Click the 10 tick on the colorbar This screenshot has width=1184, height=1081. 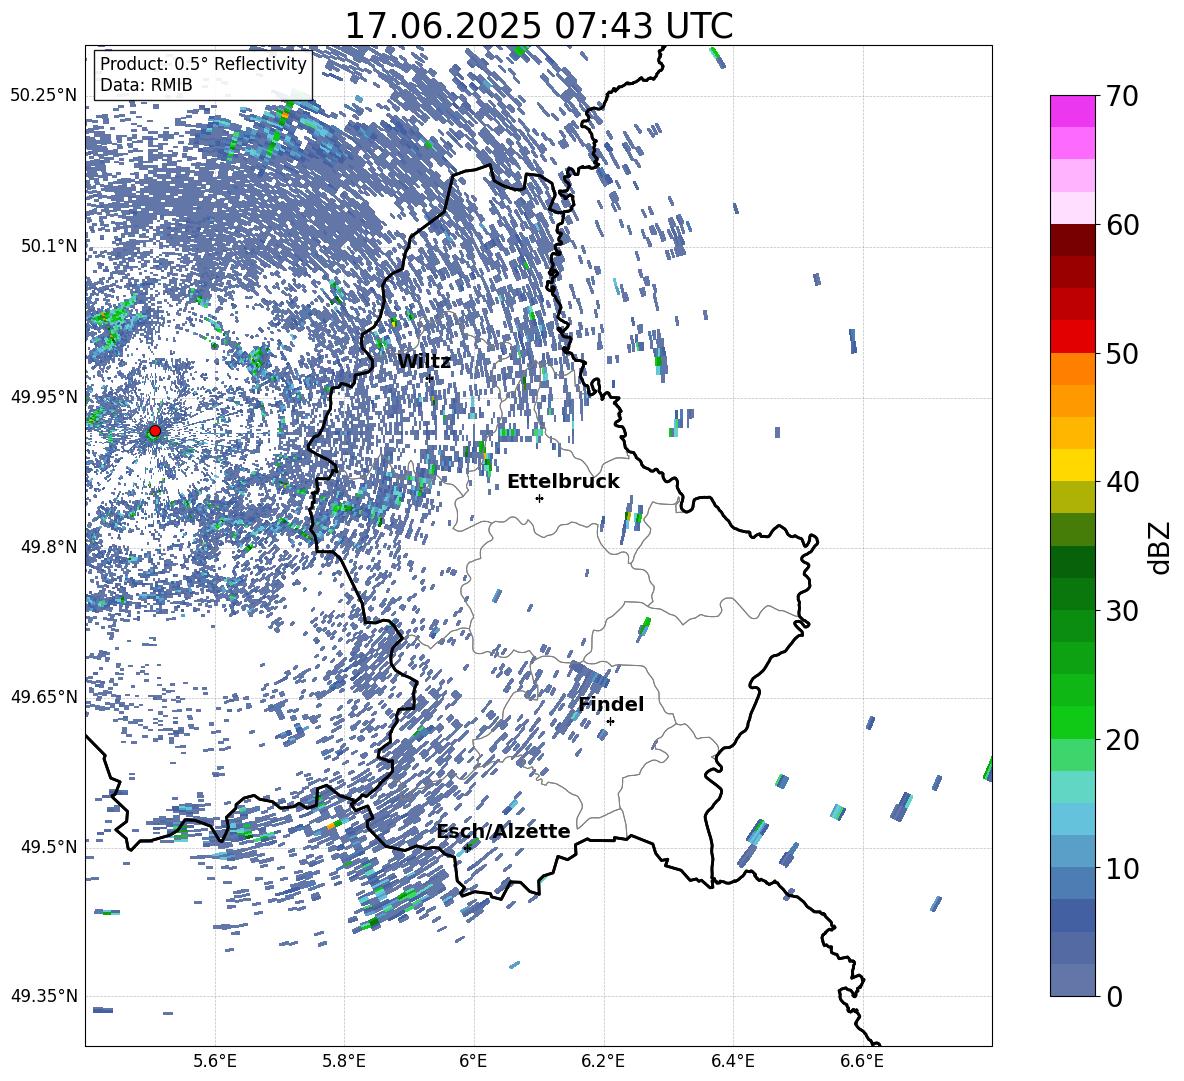click(x=1123, y=868)
